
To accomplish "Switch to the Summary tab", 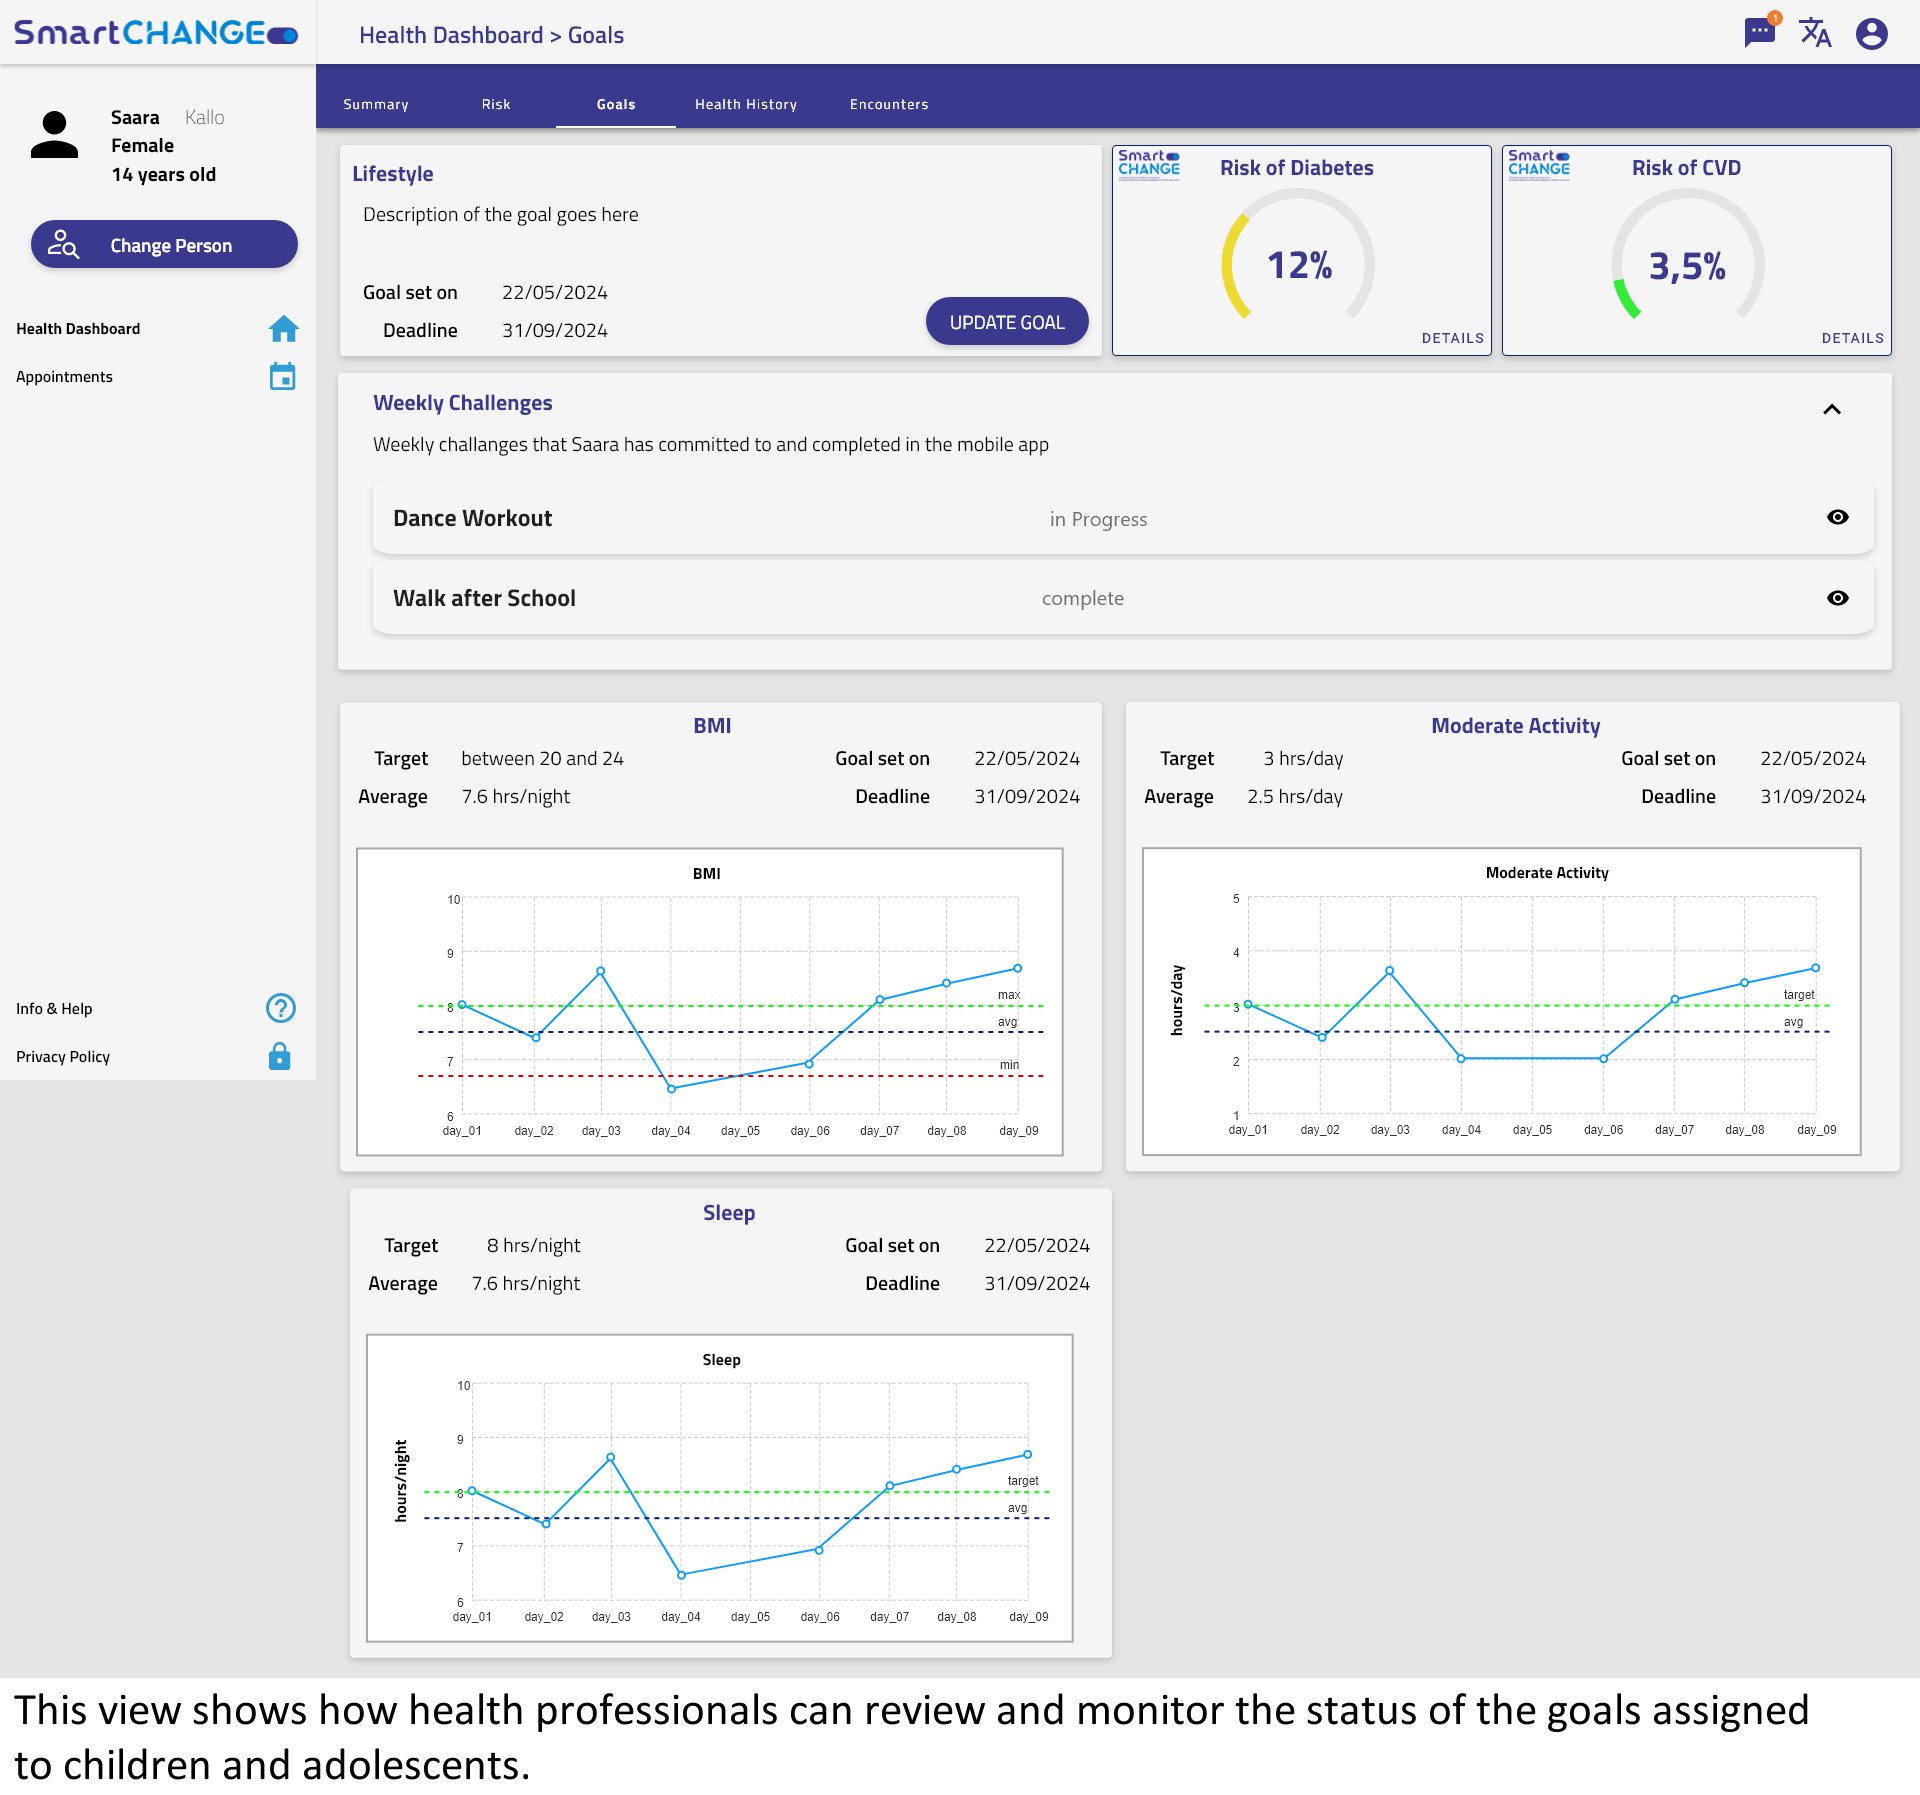I will click(375, 104).
